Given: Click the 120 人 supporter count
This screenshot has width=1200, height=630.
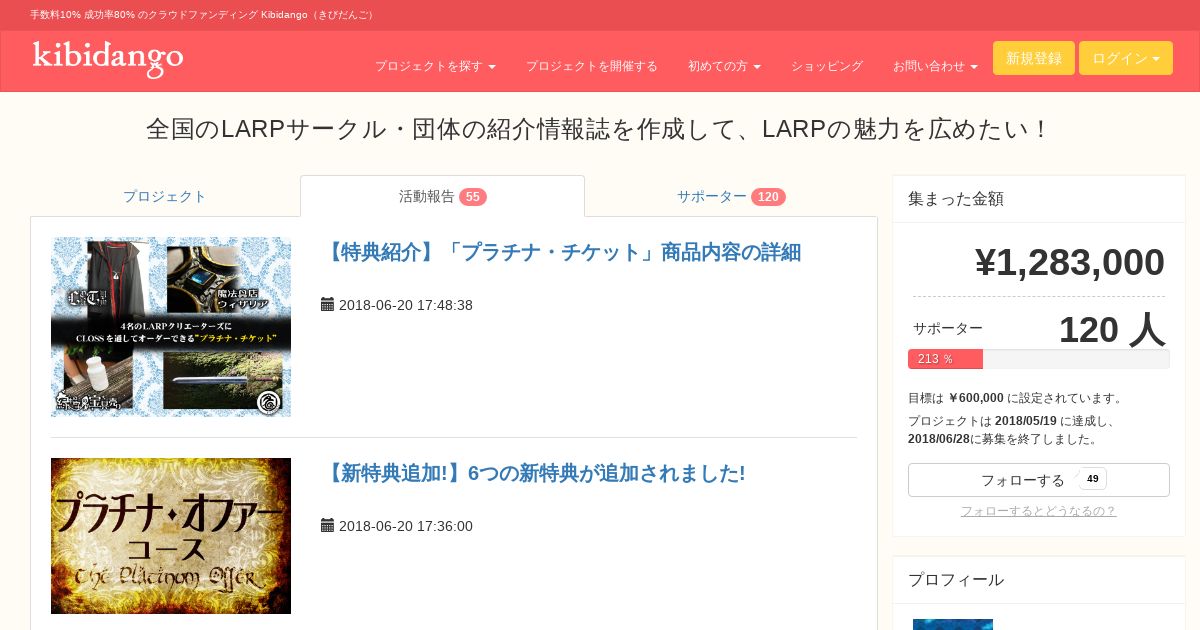Looking at the screenshot, I should point(1112,329).
